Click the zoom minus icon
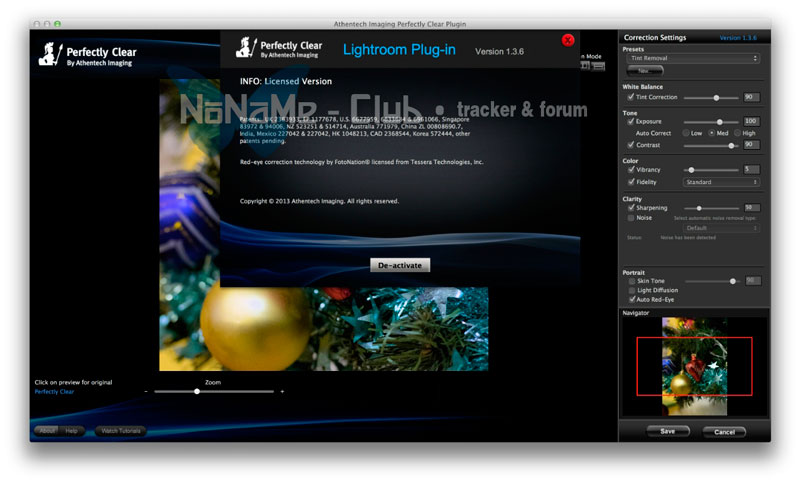800x482 pixels. click(x=146, y=392)
